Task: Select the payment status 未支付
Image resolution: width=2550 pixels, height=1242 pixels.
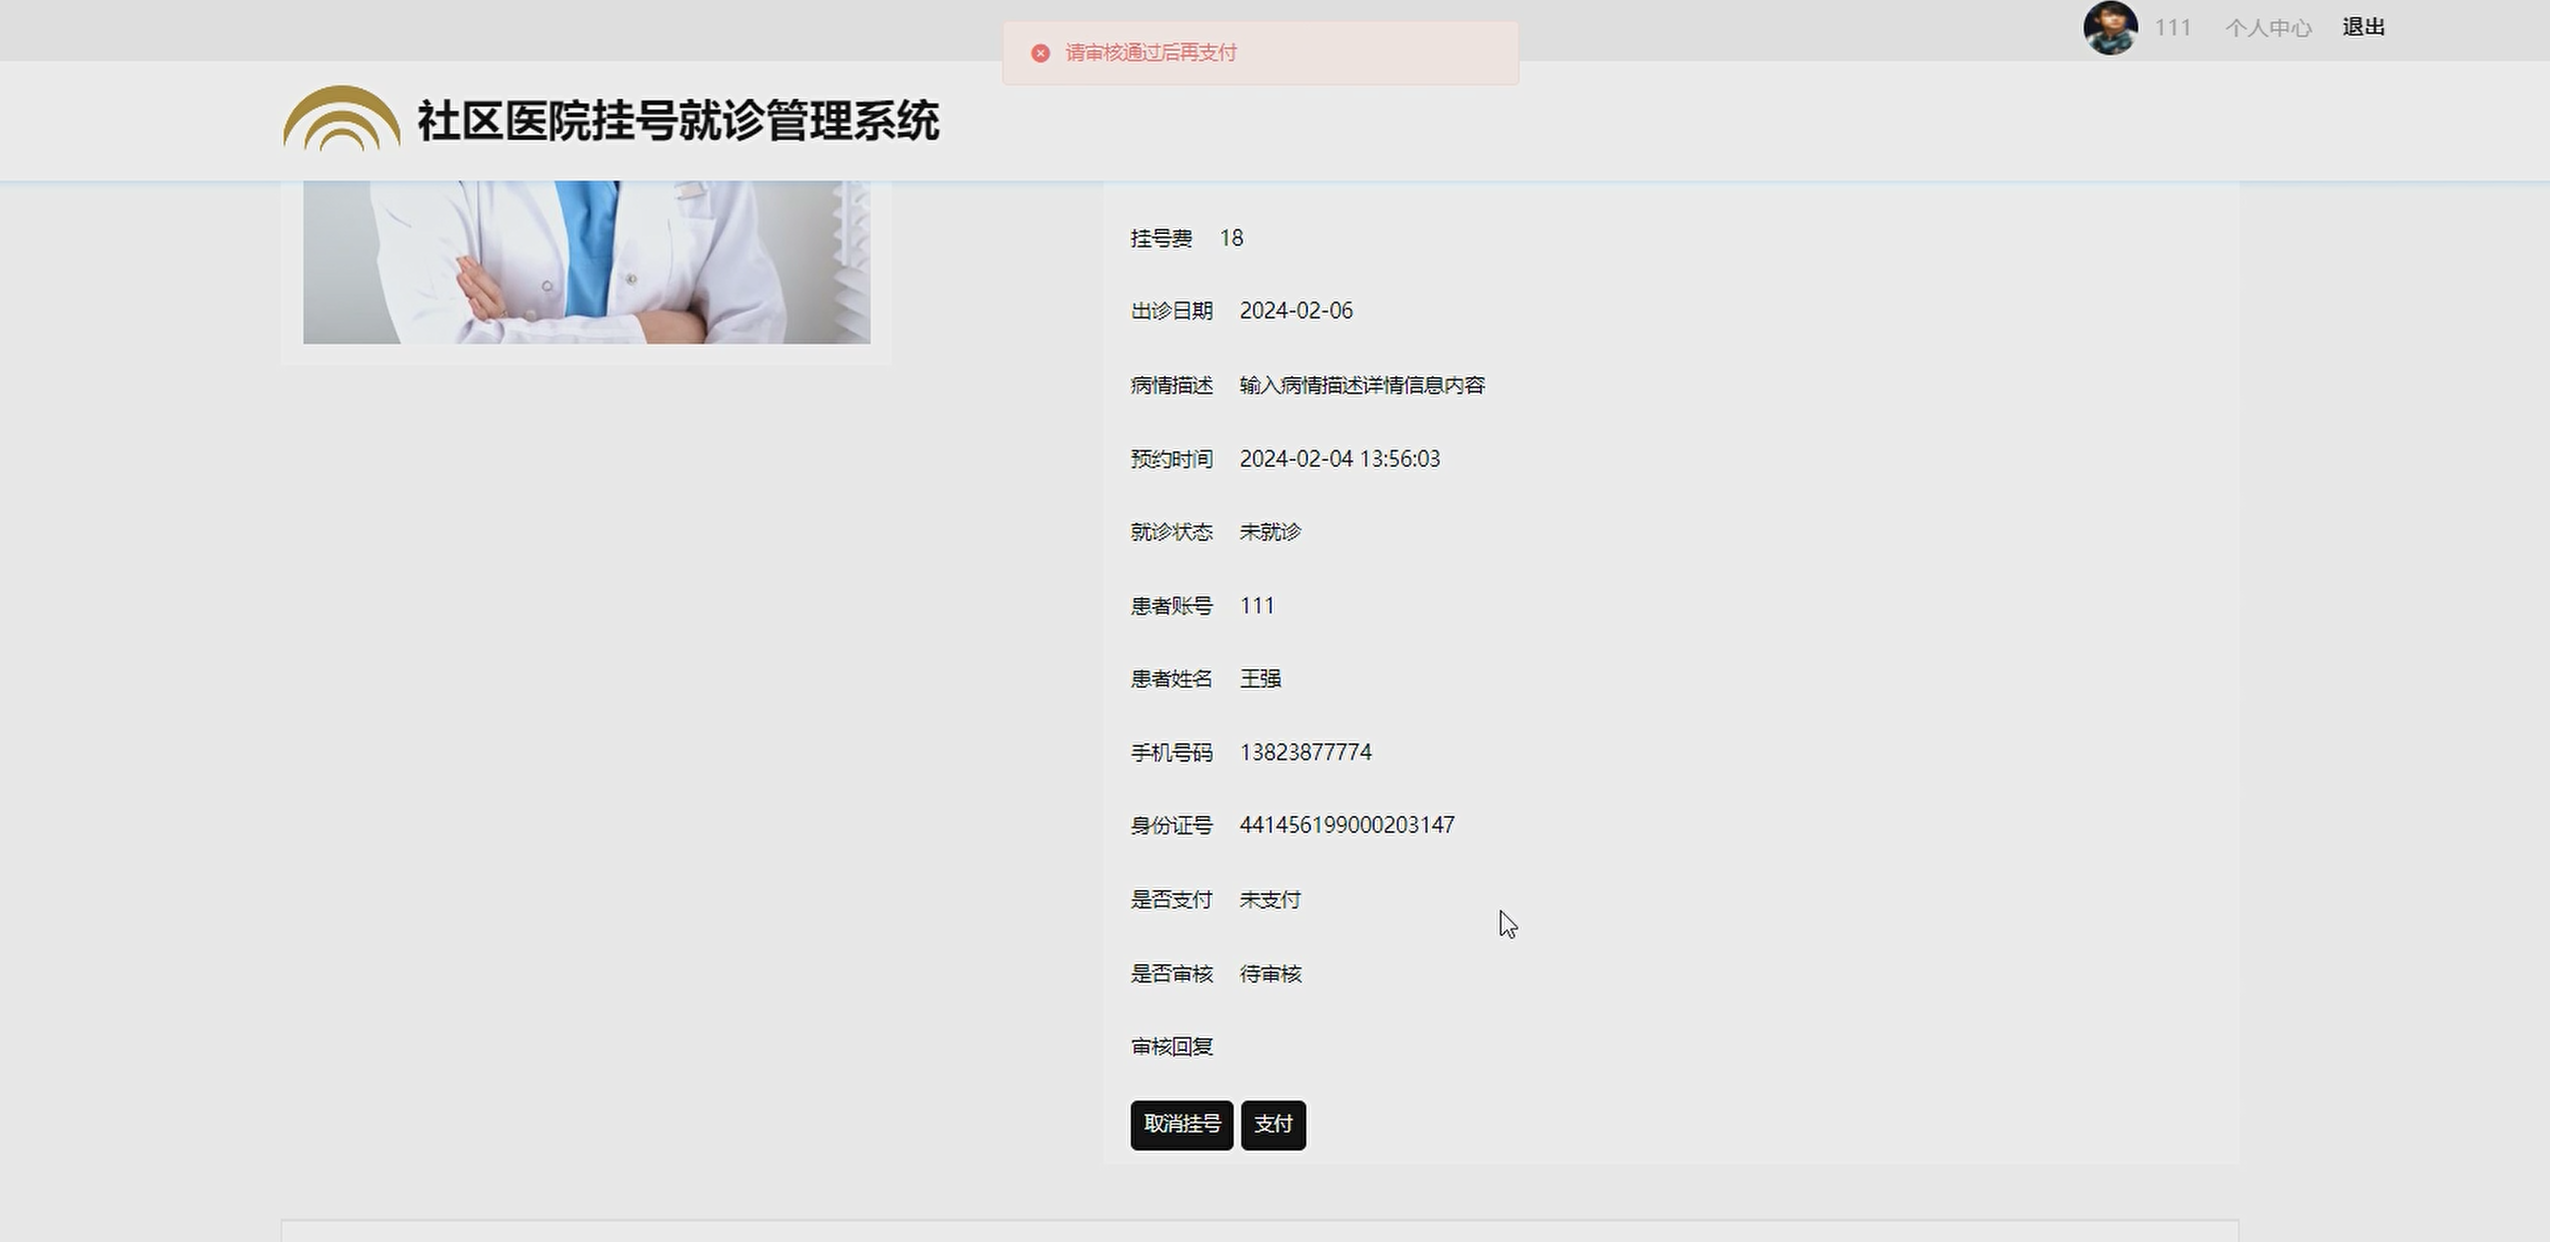Action: click(x=1270, y=900)
